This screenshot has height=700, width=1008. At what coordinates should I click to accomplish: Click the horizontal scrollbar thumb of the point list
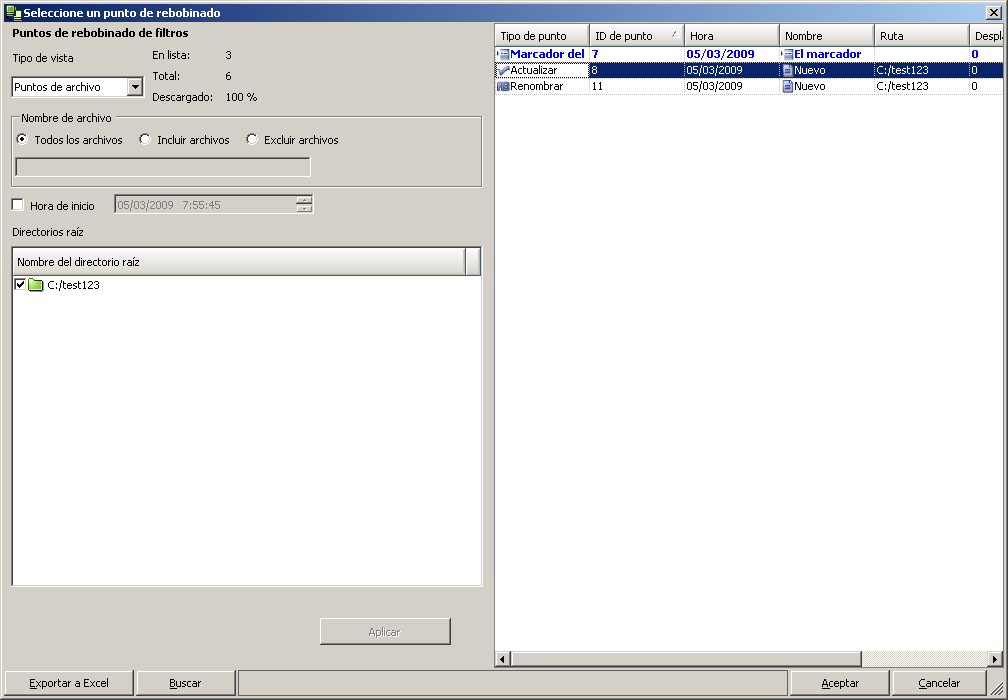click(x=686, y=659)
